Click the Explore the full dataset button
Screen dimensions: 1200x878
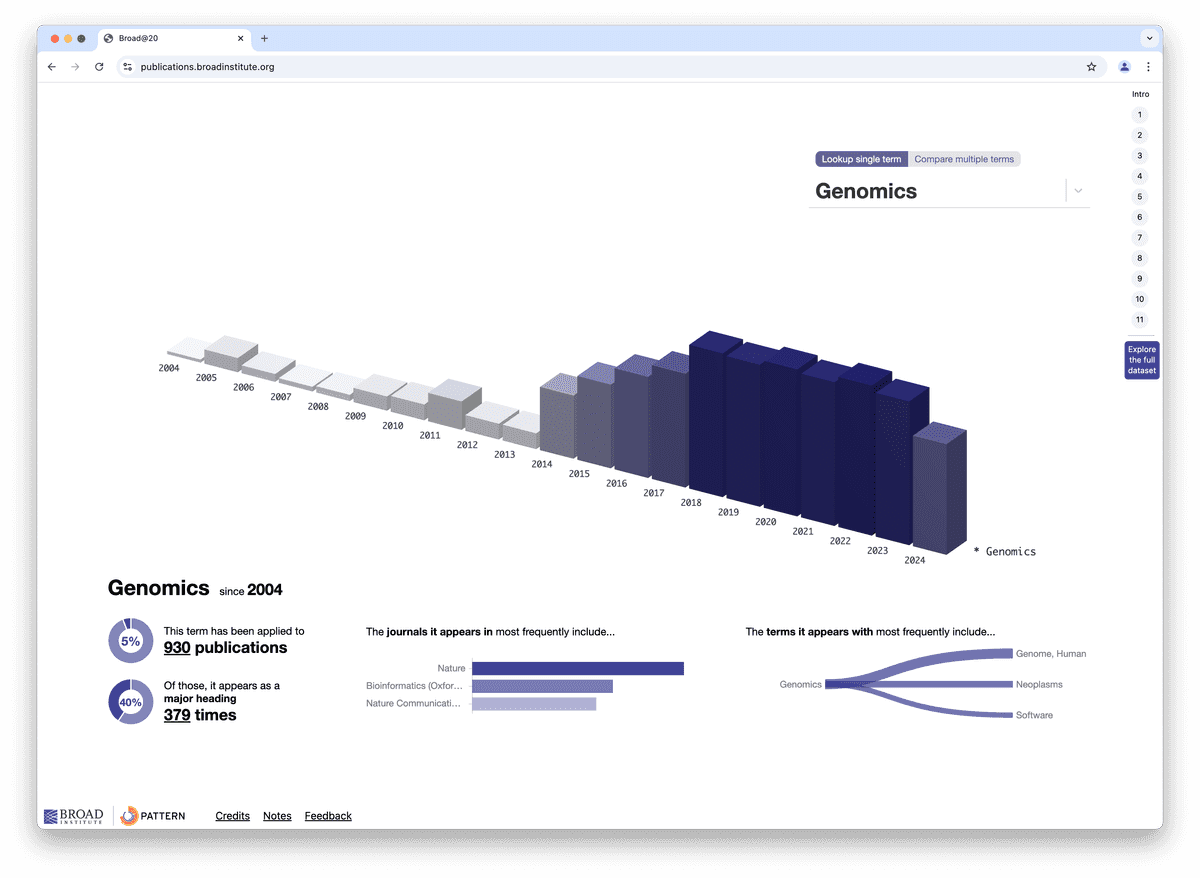pyautogui.click(x=1141, y=360)
